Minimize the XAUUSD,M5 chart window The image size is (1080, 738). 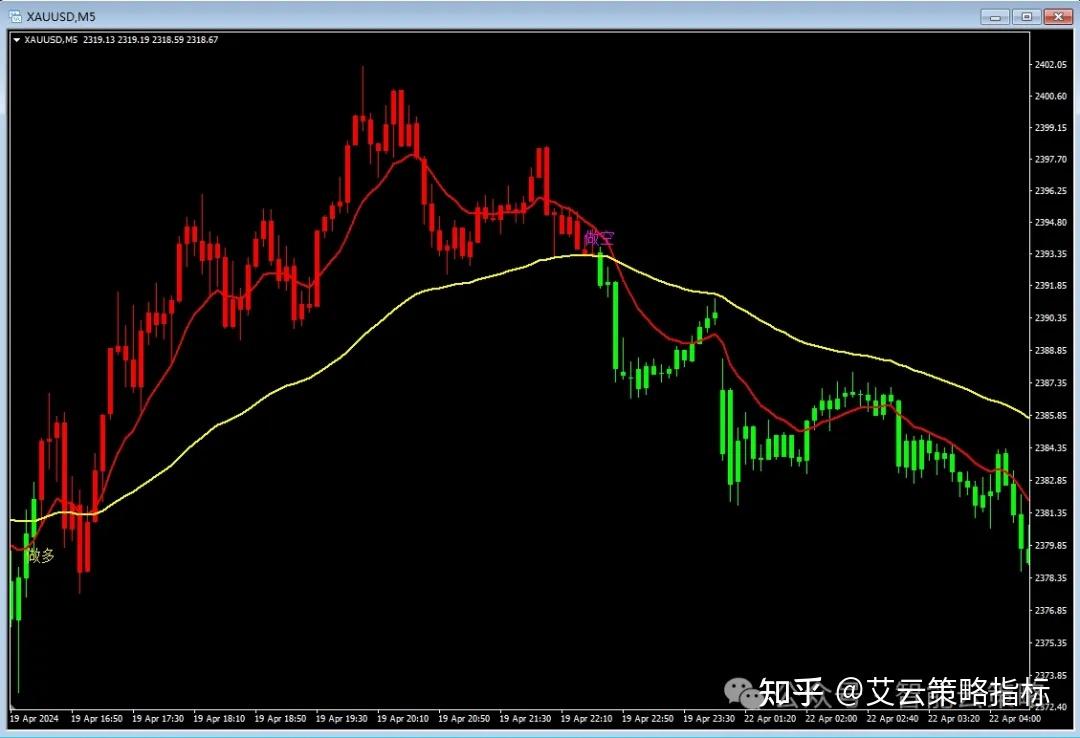pos(995,17)
